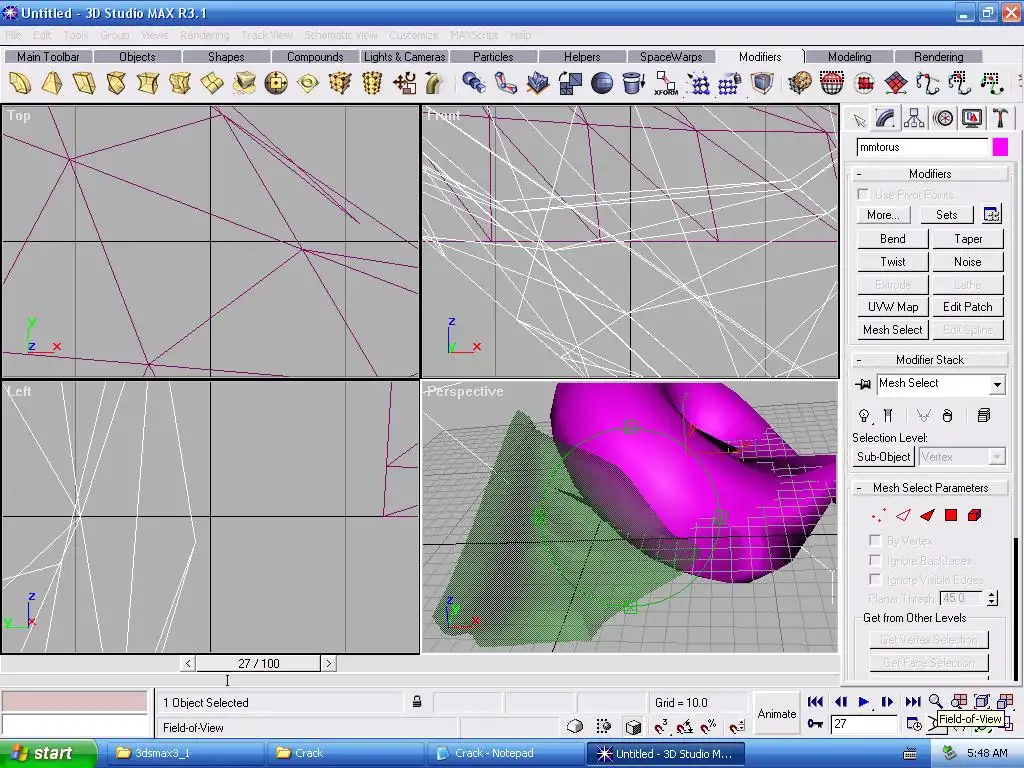This screenshot has height=768, width=1024.
Task: Toggle Sub-Object selection mode
Action: (x=883, y=456)
